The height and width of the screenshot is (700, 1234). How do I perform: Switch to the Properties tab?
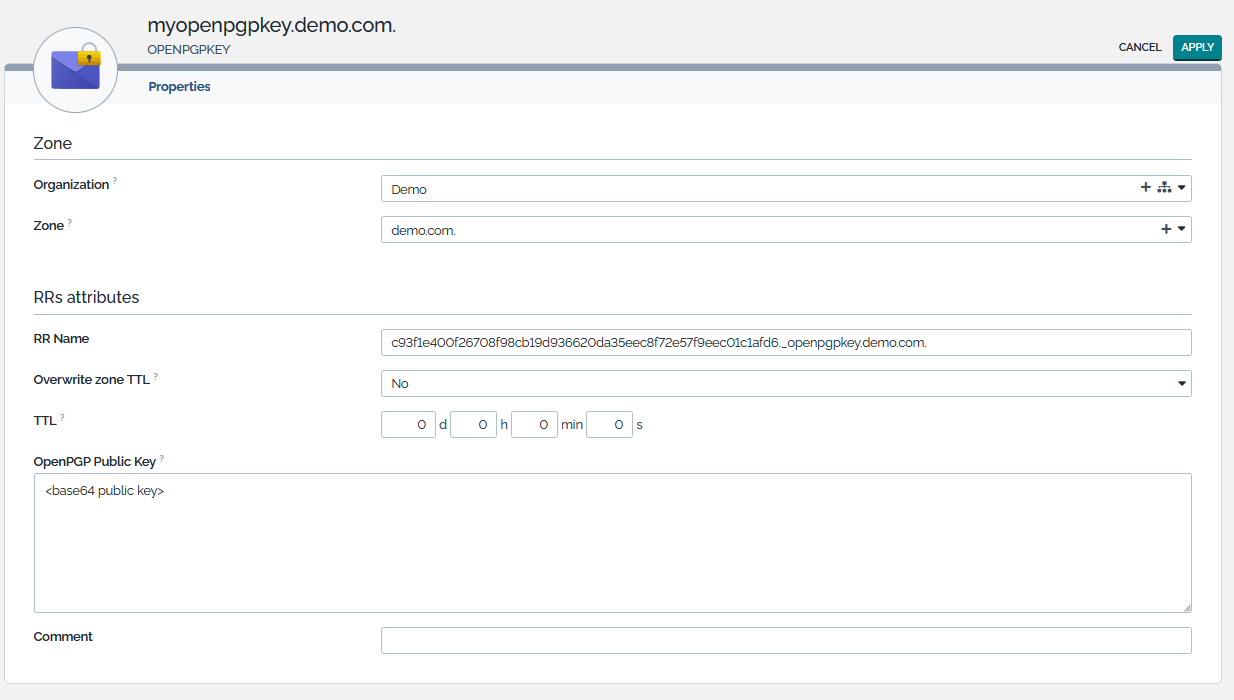(179, 87)
